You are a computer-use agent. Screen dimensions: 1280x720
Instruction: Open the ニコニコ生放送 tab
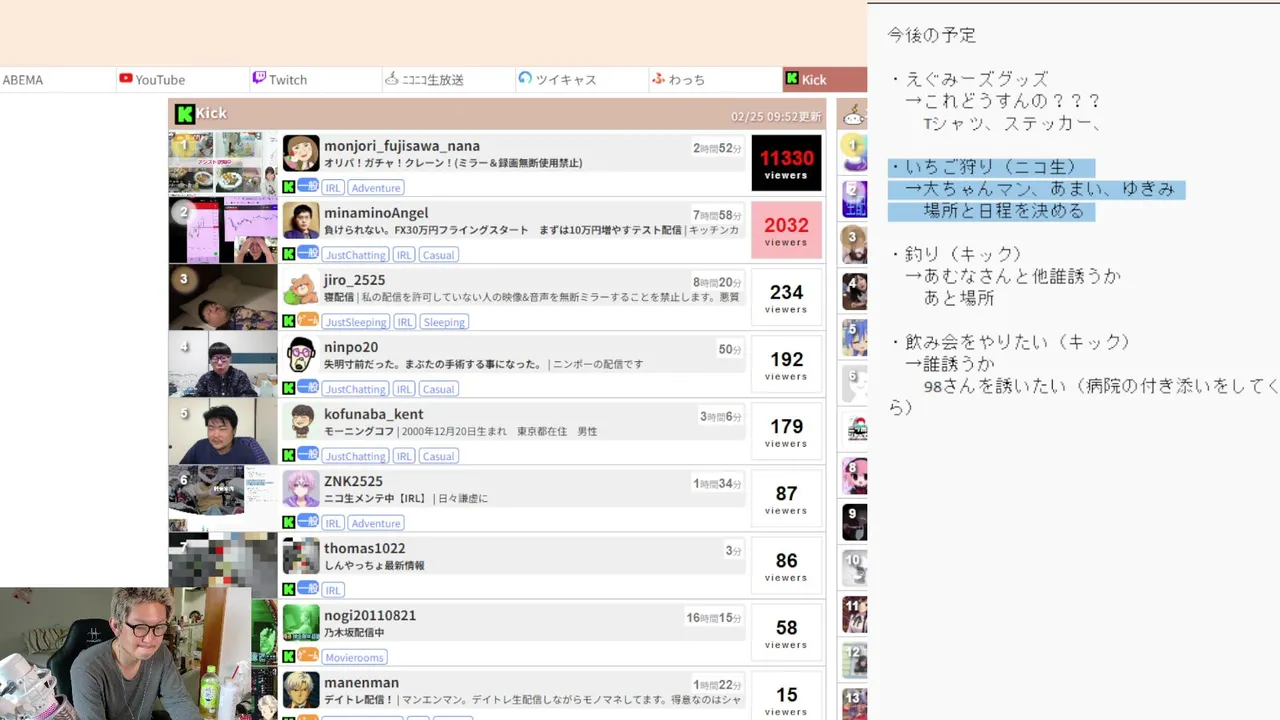coord(449,80)
